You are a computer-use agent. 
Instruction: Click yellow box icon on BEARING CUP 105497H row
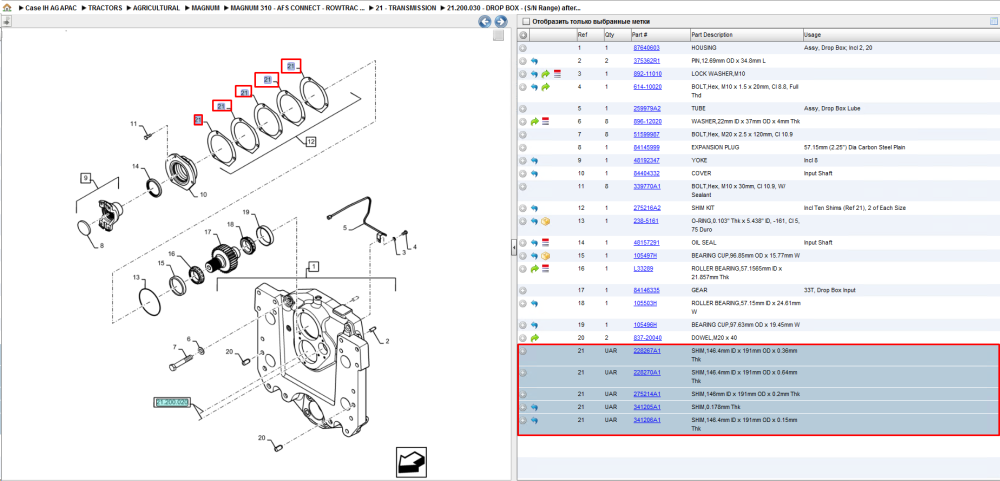coord(545,256)
